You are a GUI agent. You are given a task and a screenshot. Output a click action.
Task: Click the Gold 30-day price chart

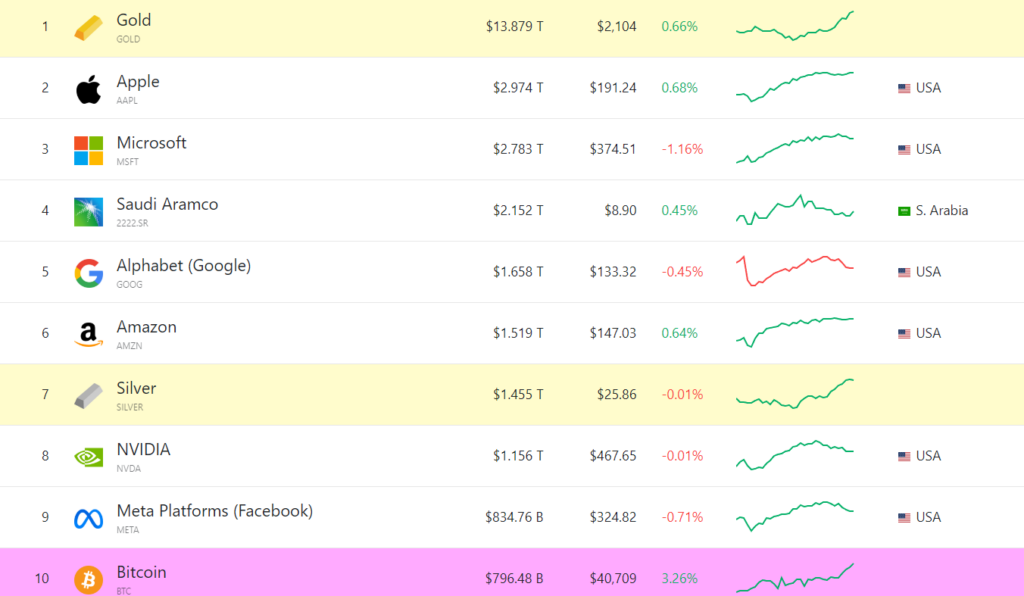[x=795, y=26]
